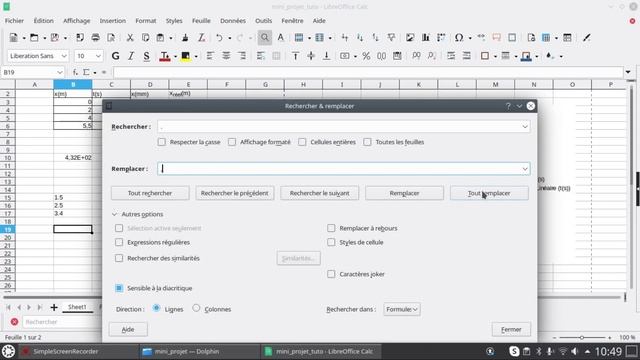Open the Fichier menu
The height and width of the screenshot is (360, 640).
pos(14,20)
